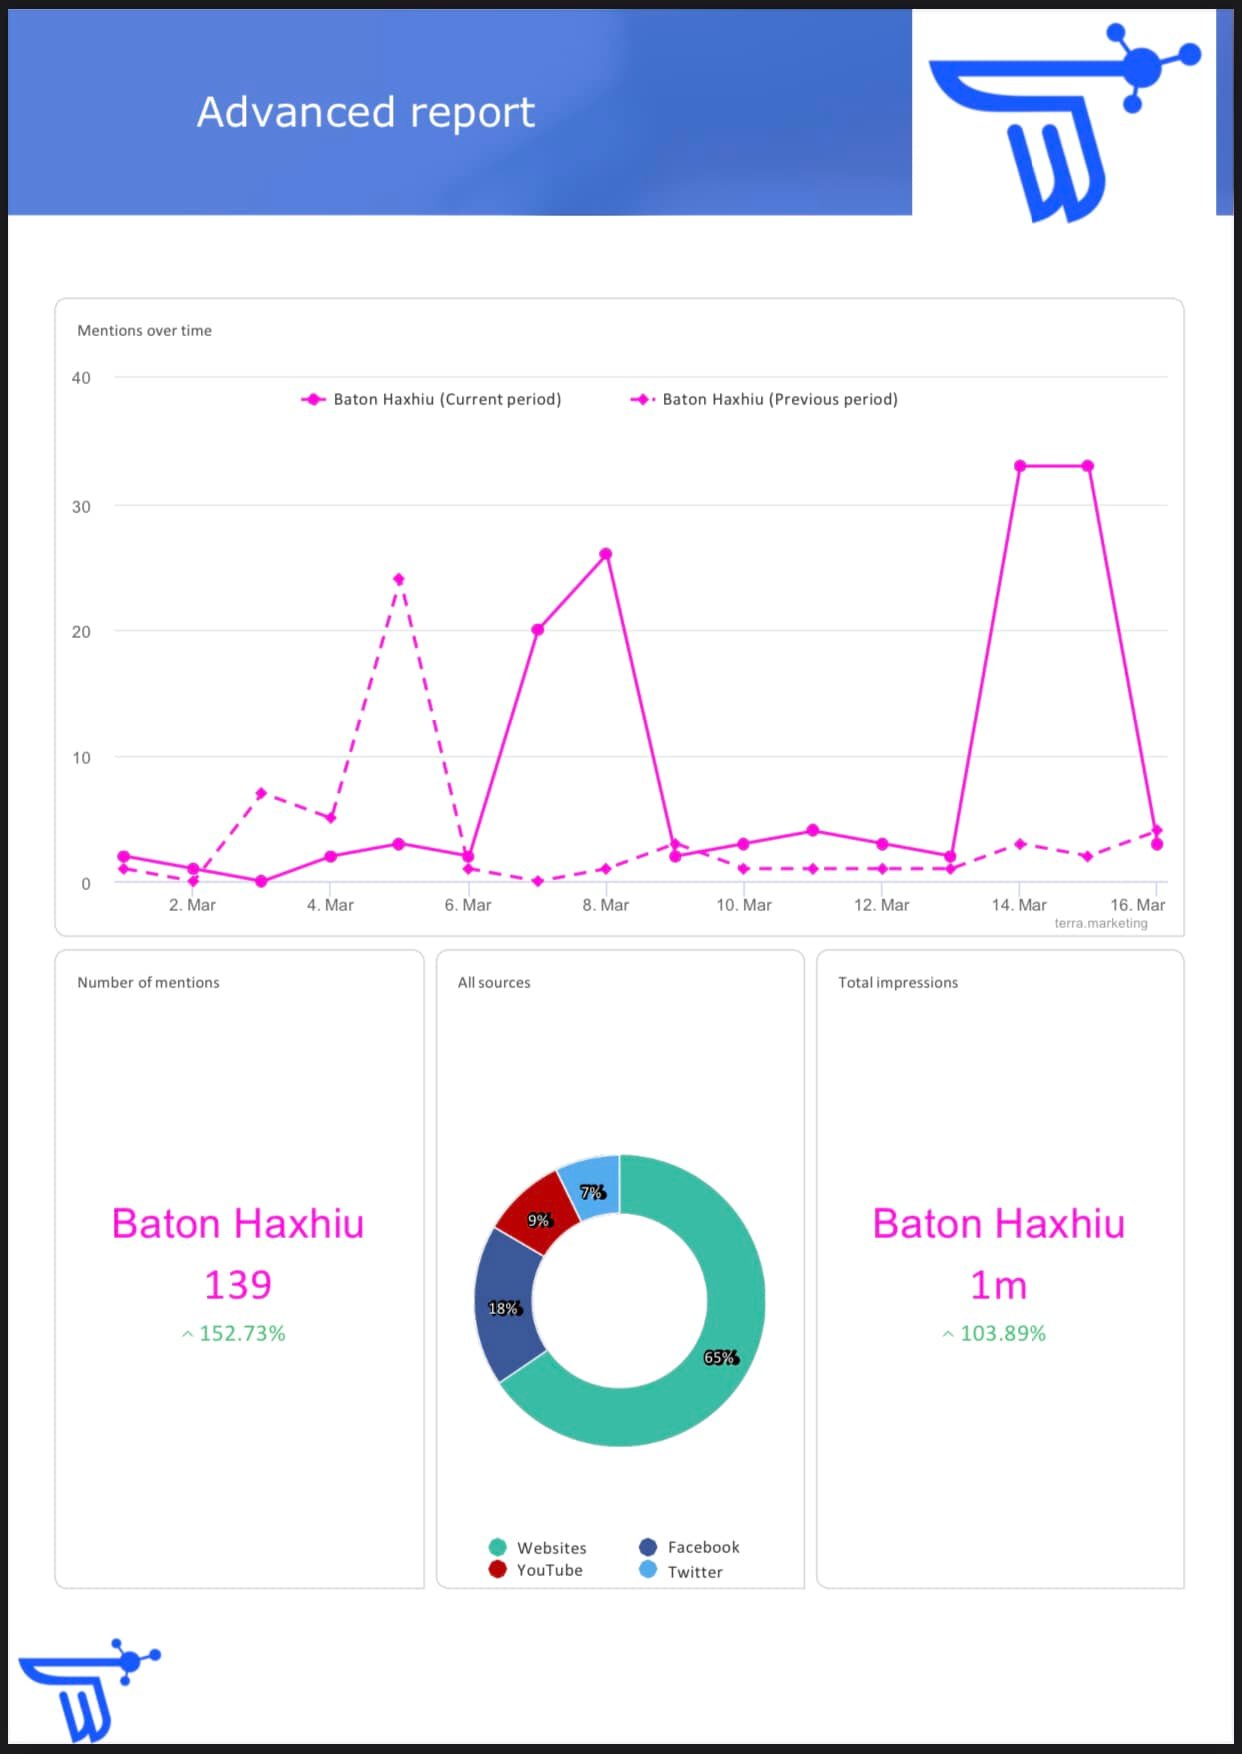Image resolution: width=1242 pixels, height=1754 pixels.
Task: Click the up arrow beside 152.73%
Action: tap(187, 1334)
